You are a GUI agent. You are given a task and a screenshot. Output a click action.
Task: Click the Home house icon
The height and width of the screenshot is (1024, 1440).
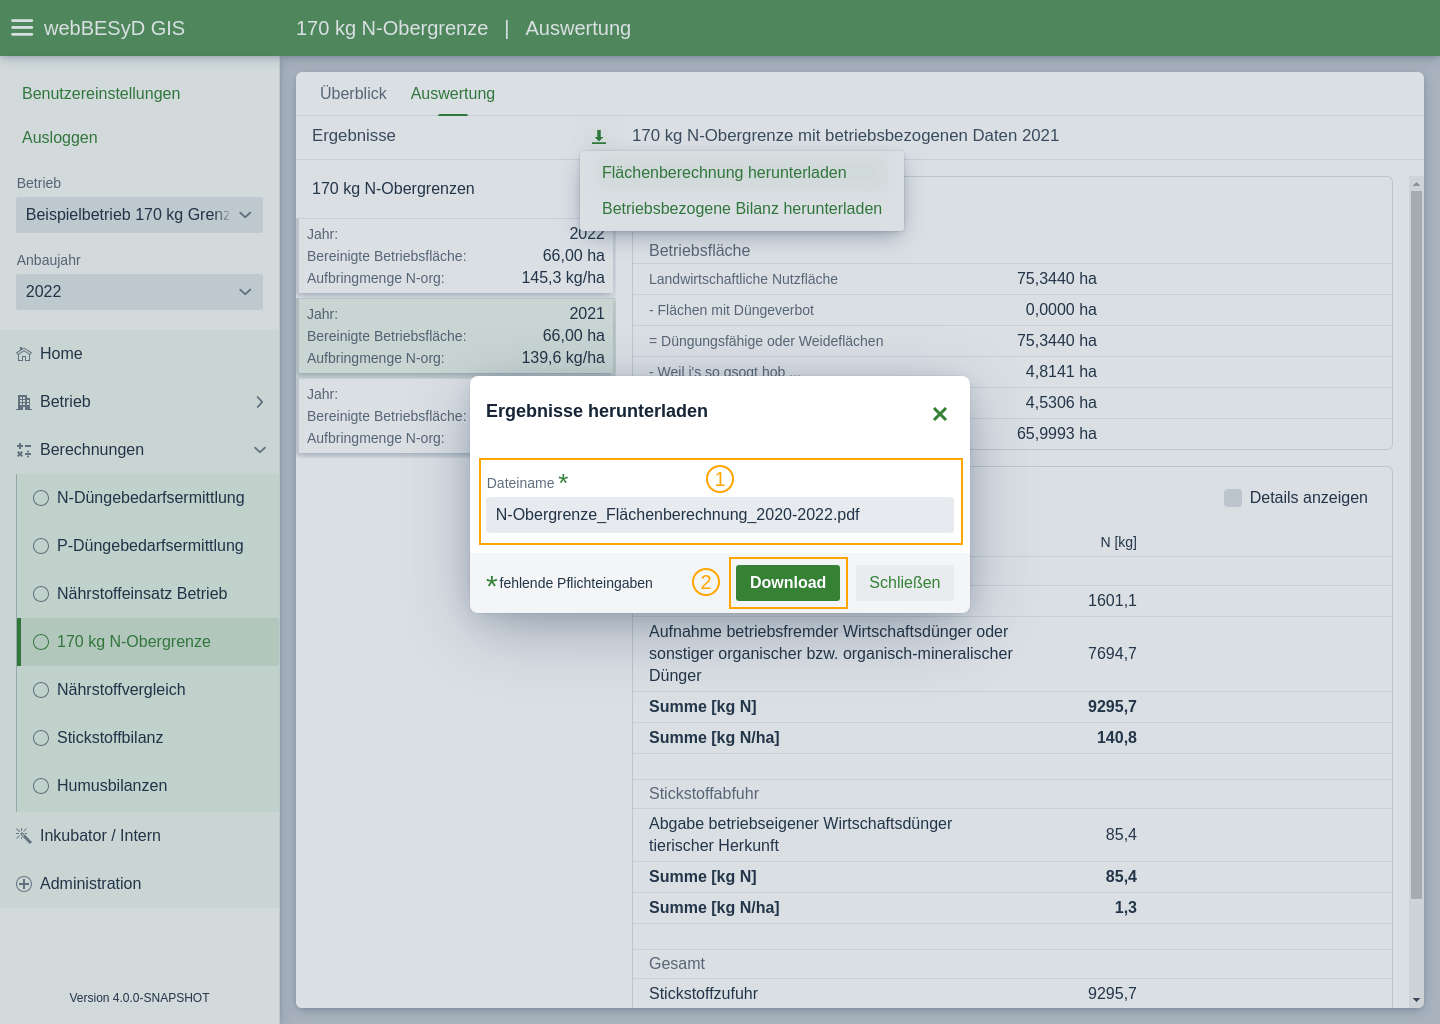[24, 354]
